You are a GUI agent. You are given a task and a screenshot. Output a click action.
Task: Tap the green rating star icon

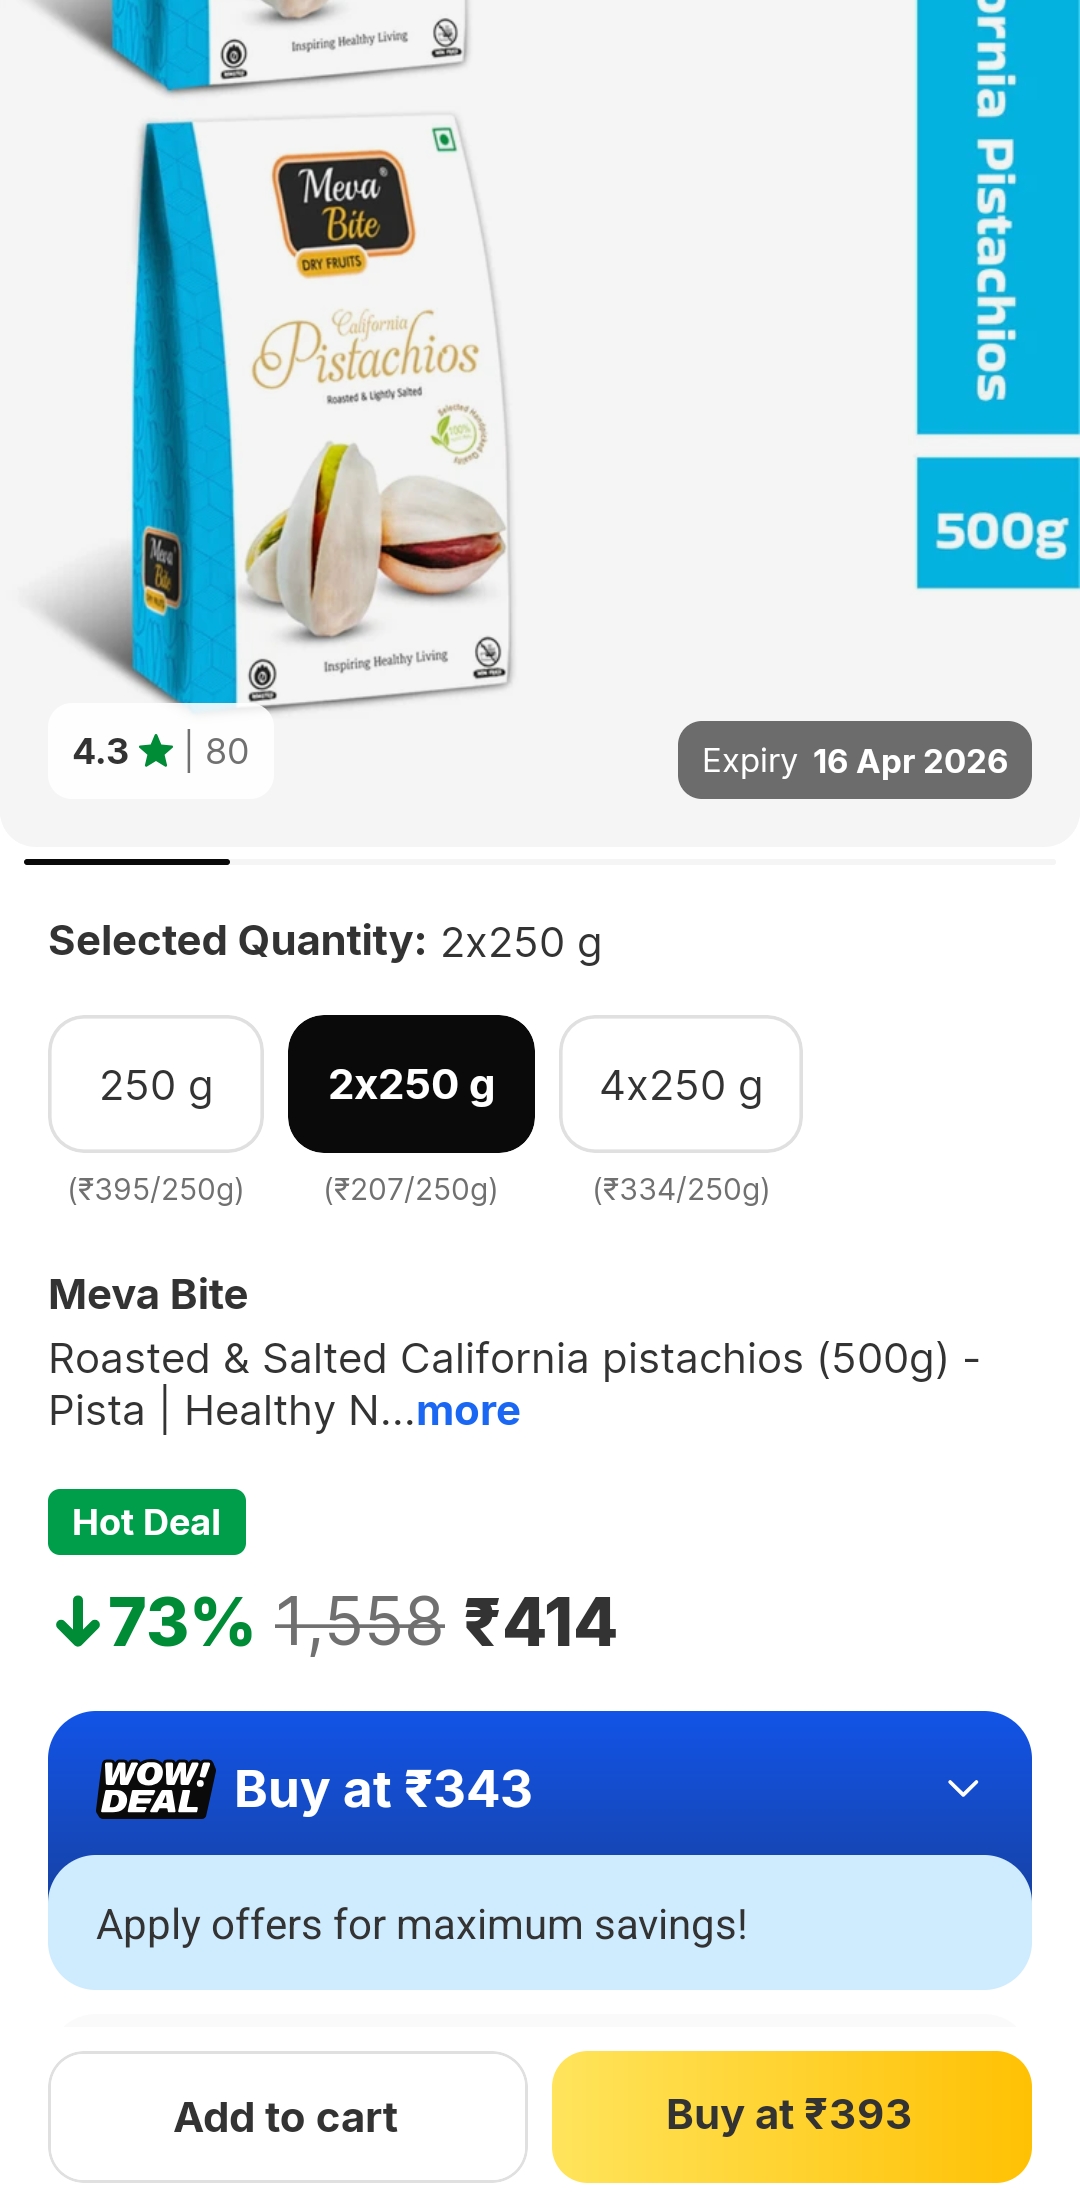pyautogui.click(x=156, y=751)
